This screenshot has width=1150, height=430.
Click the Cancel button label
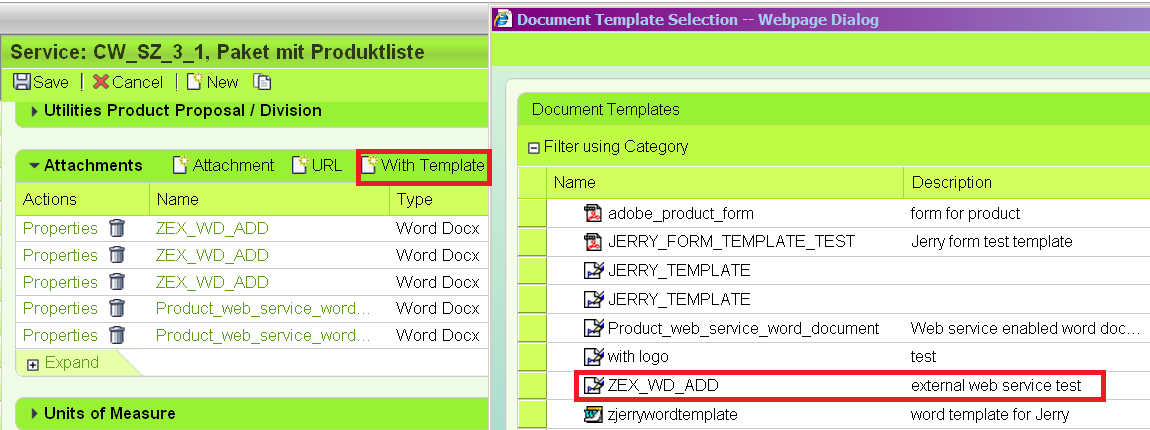138,82
